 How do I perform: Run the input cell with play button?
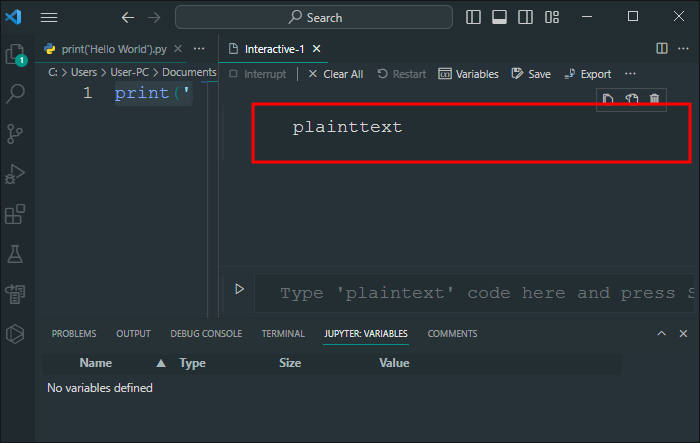coord(239,289)
